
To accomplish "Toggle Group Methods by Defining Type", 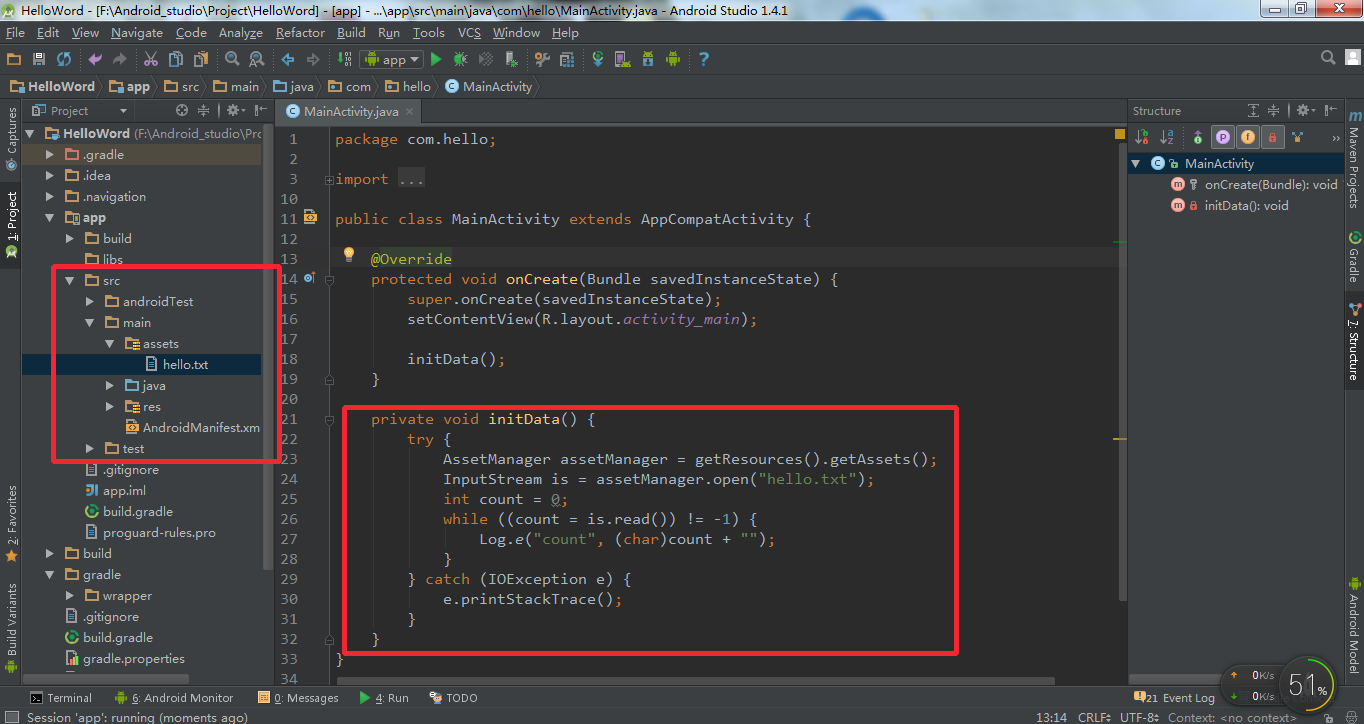I will pyautogui.click(x=1197, y=137).
